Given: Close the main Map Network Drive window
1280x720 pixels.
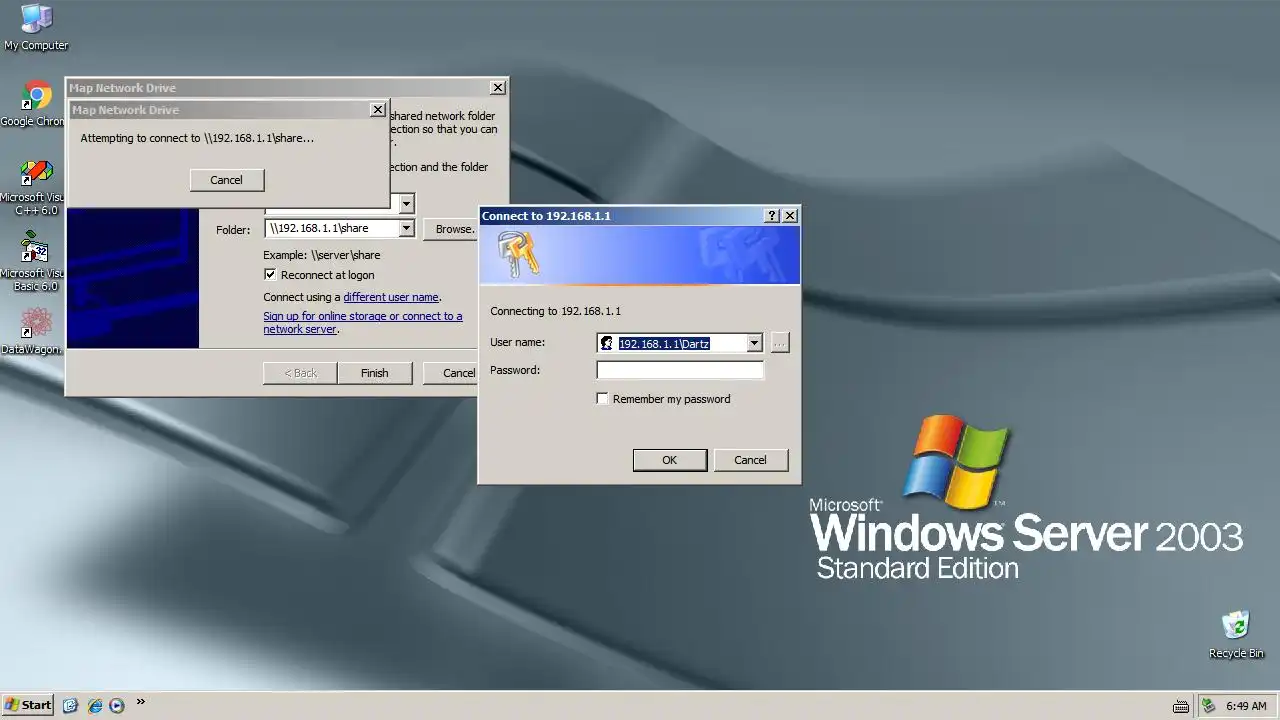Looking at the screenshot, I should (497, 88).
